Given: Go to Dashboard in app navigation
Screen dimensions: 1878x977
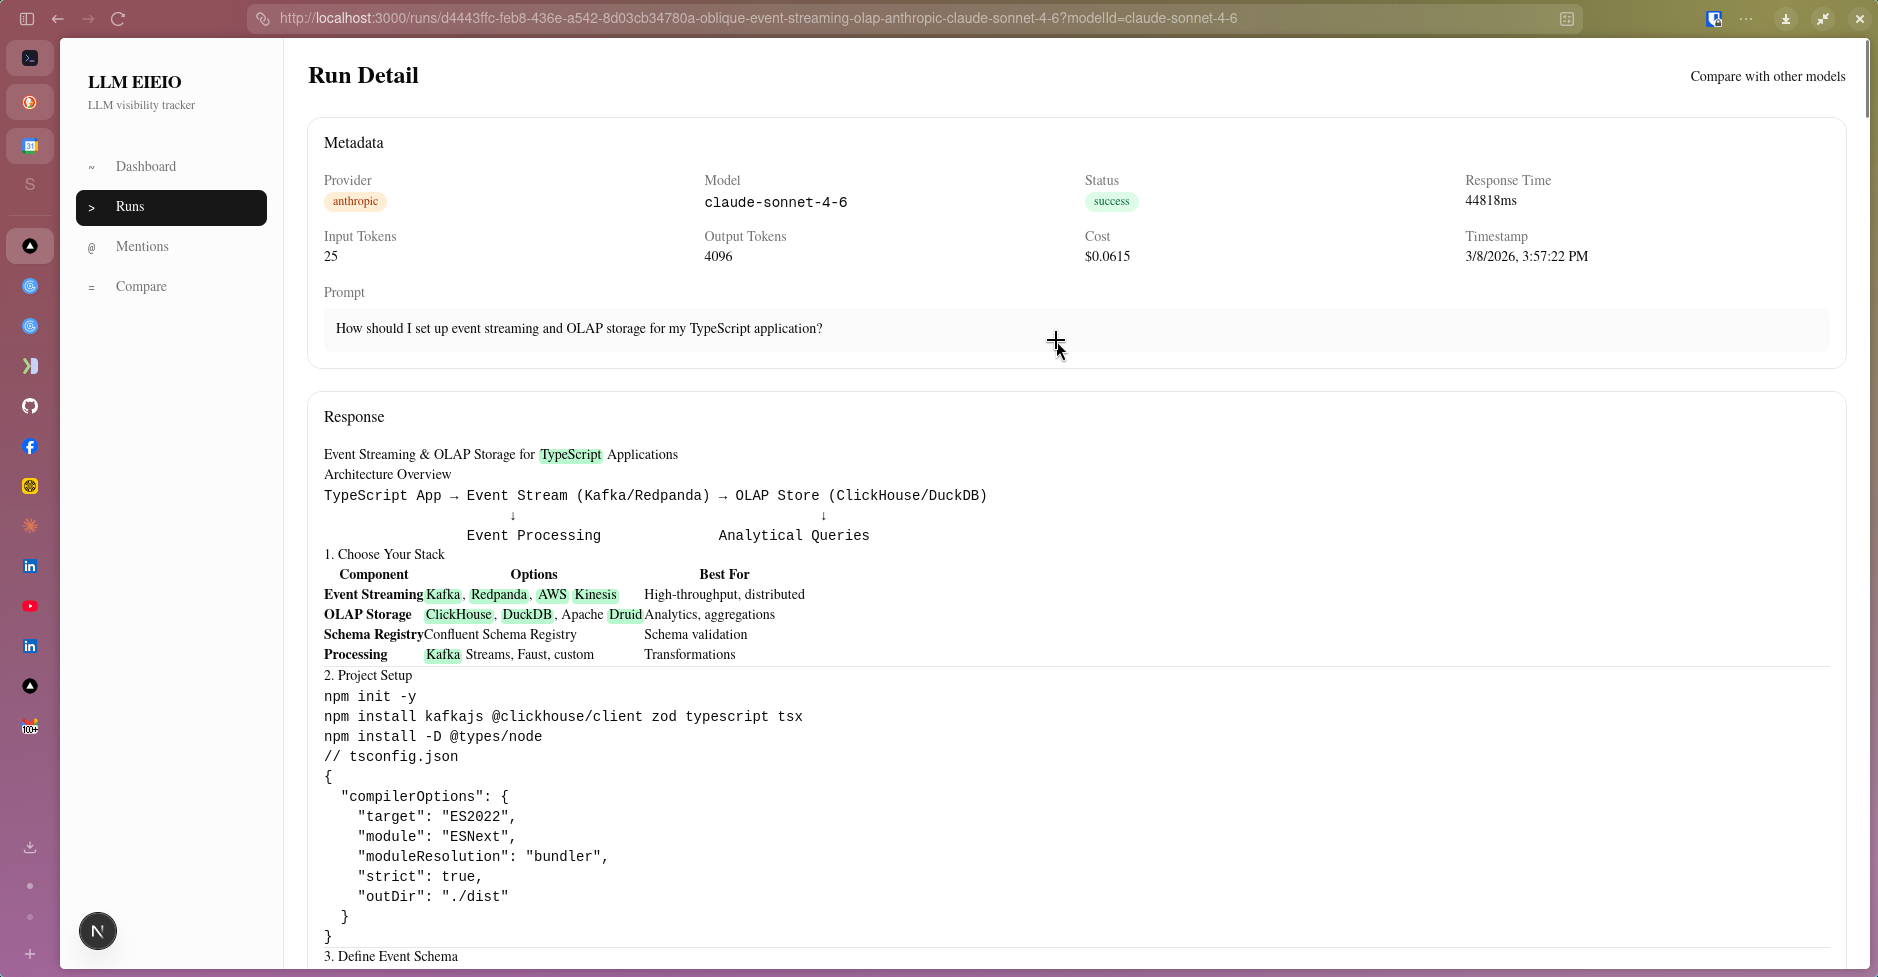Looking at the screenshot, I should point(171,167).
